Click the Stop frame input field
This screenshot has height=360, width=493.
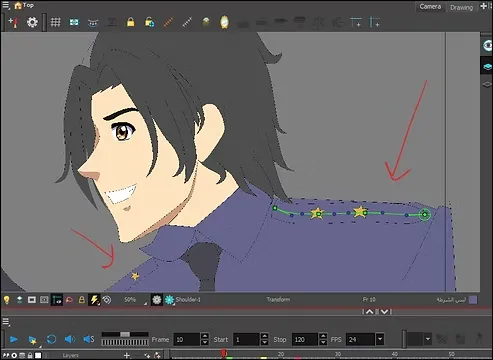[305, 340]
